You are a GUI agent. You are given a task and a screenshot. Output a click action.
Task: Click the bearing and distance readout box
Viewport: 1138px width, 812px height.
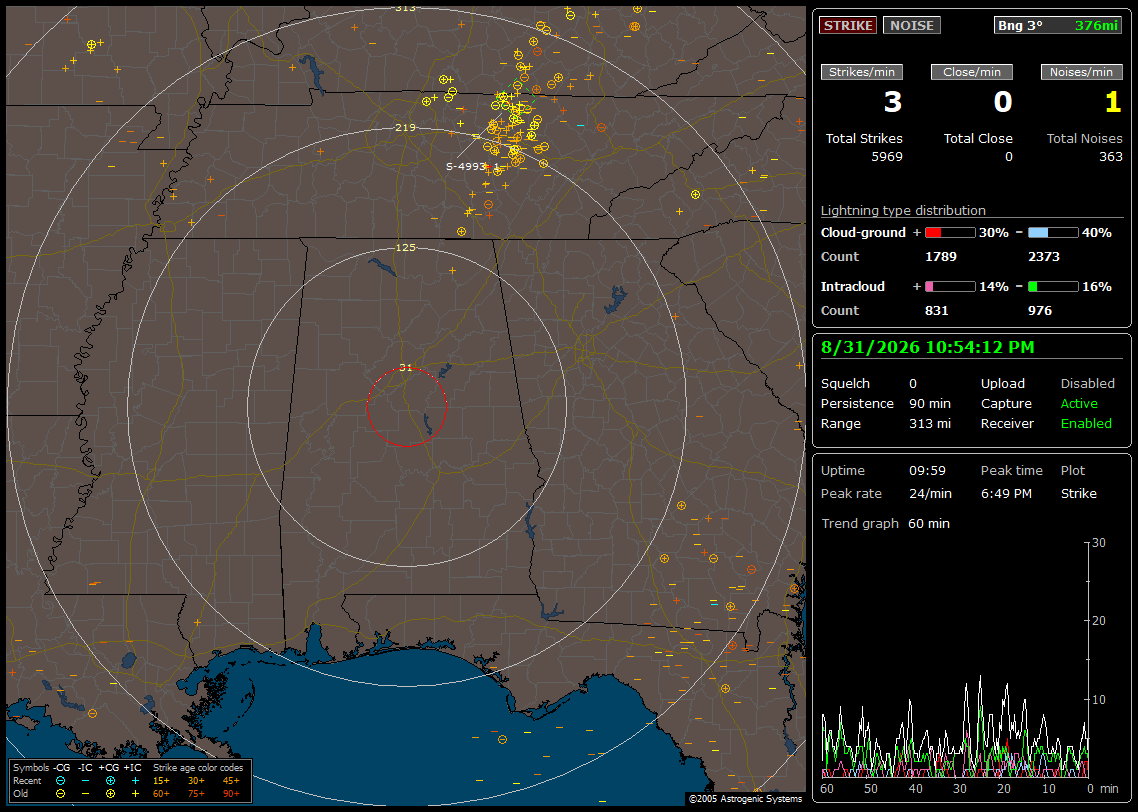(x=1058, y=25)
